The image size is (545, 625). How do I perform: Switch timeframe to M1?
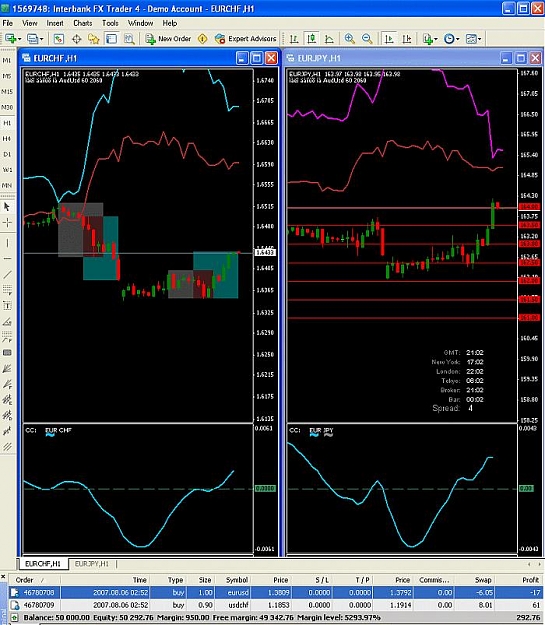(x=7, y=60)
